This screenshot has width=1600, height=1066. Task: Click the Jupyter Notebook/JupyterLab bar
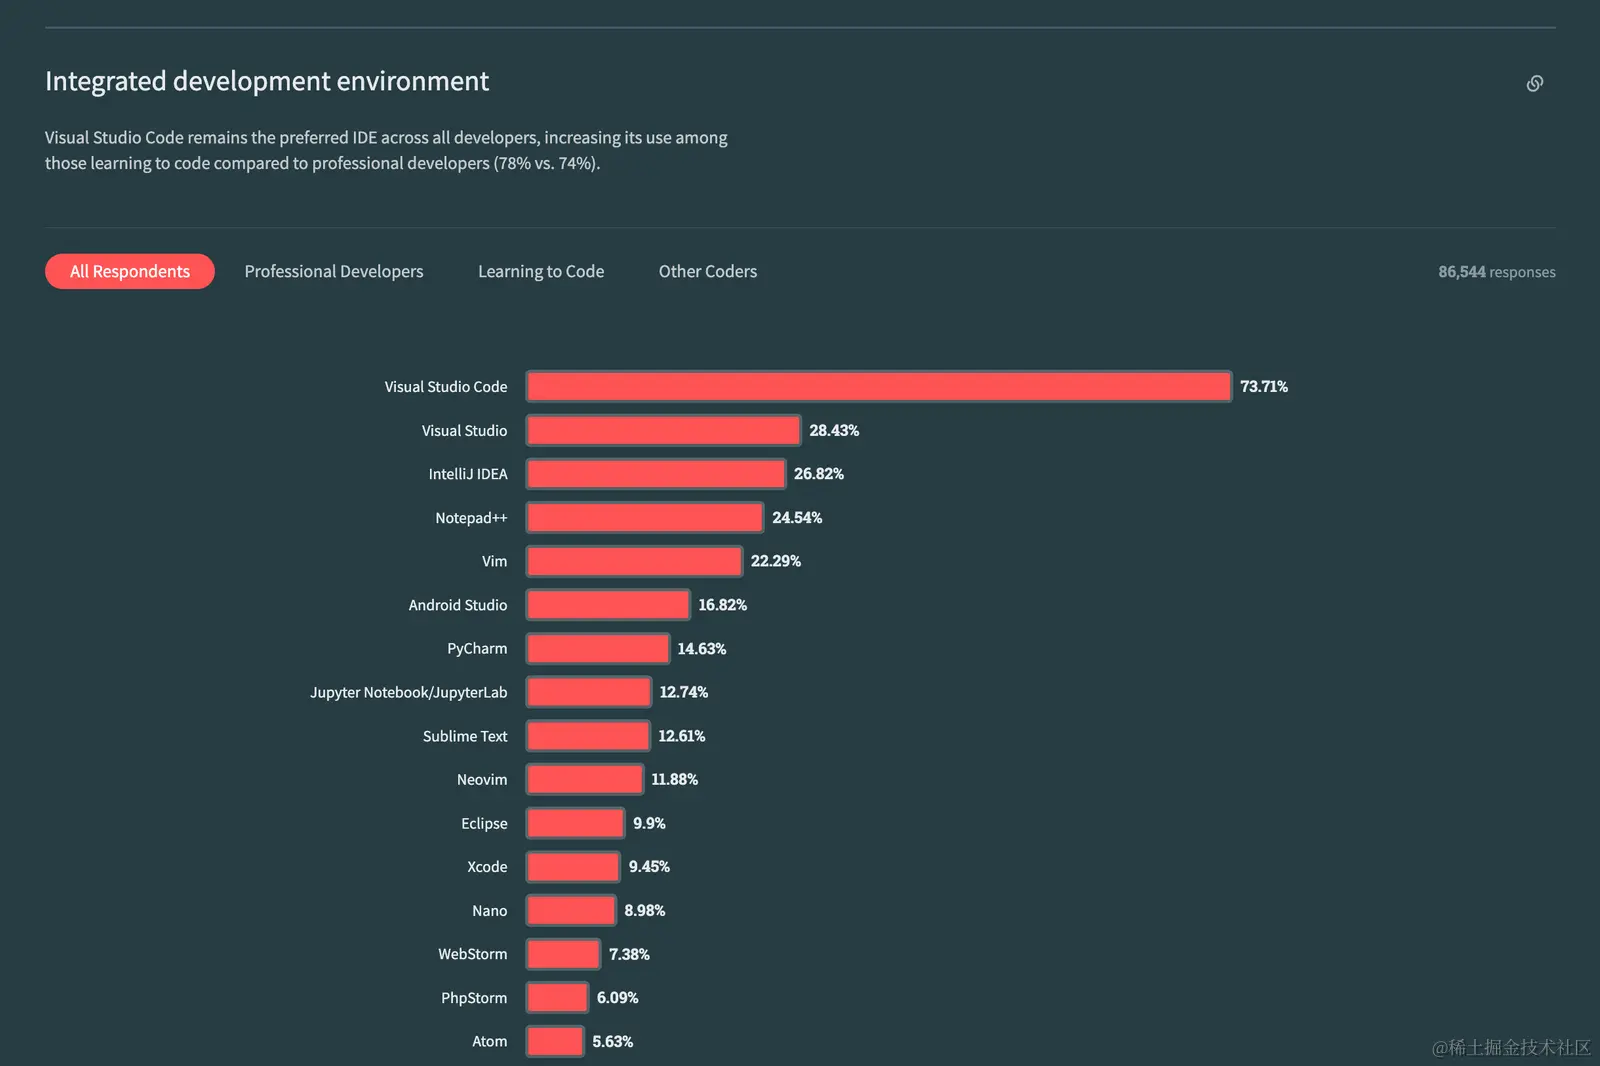coord(589,692)
